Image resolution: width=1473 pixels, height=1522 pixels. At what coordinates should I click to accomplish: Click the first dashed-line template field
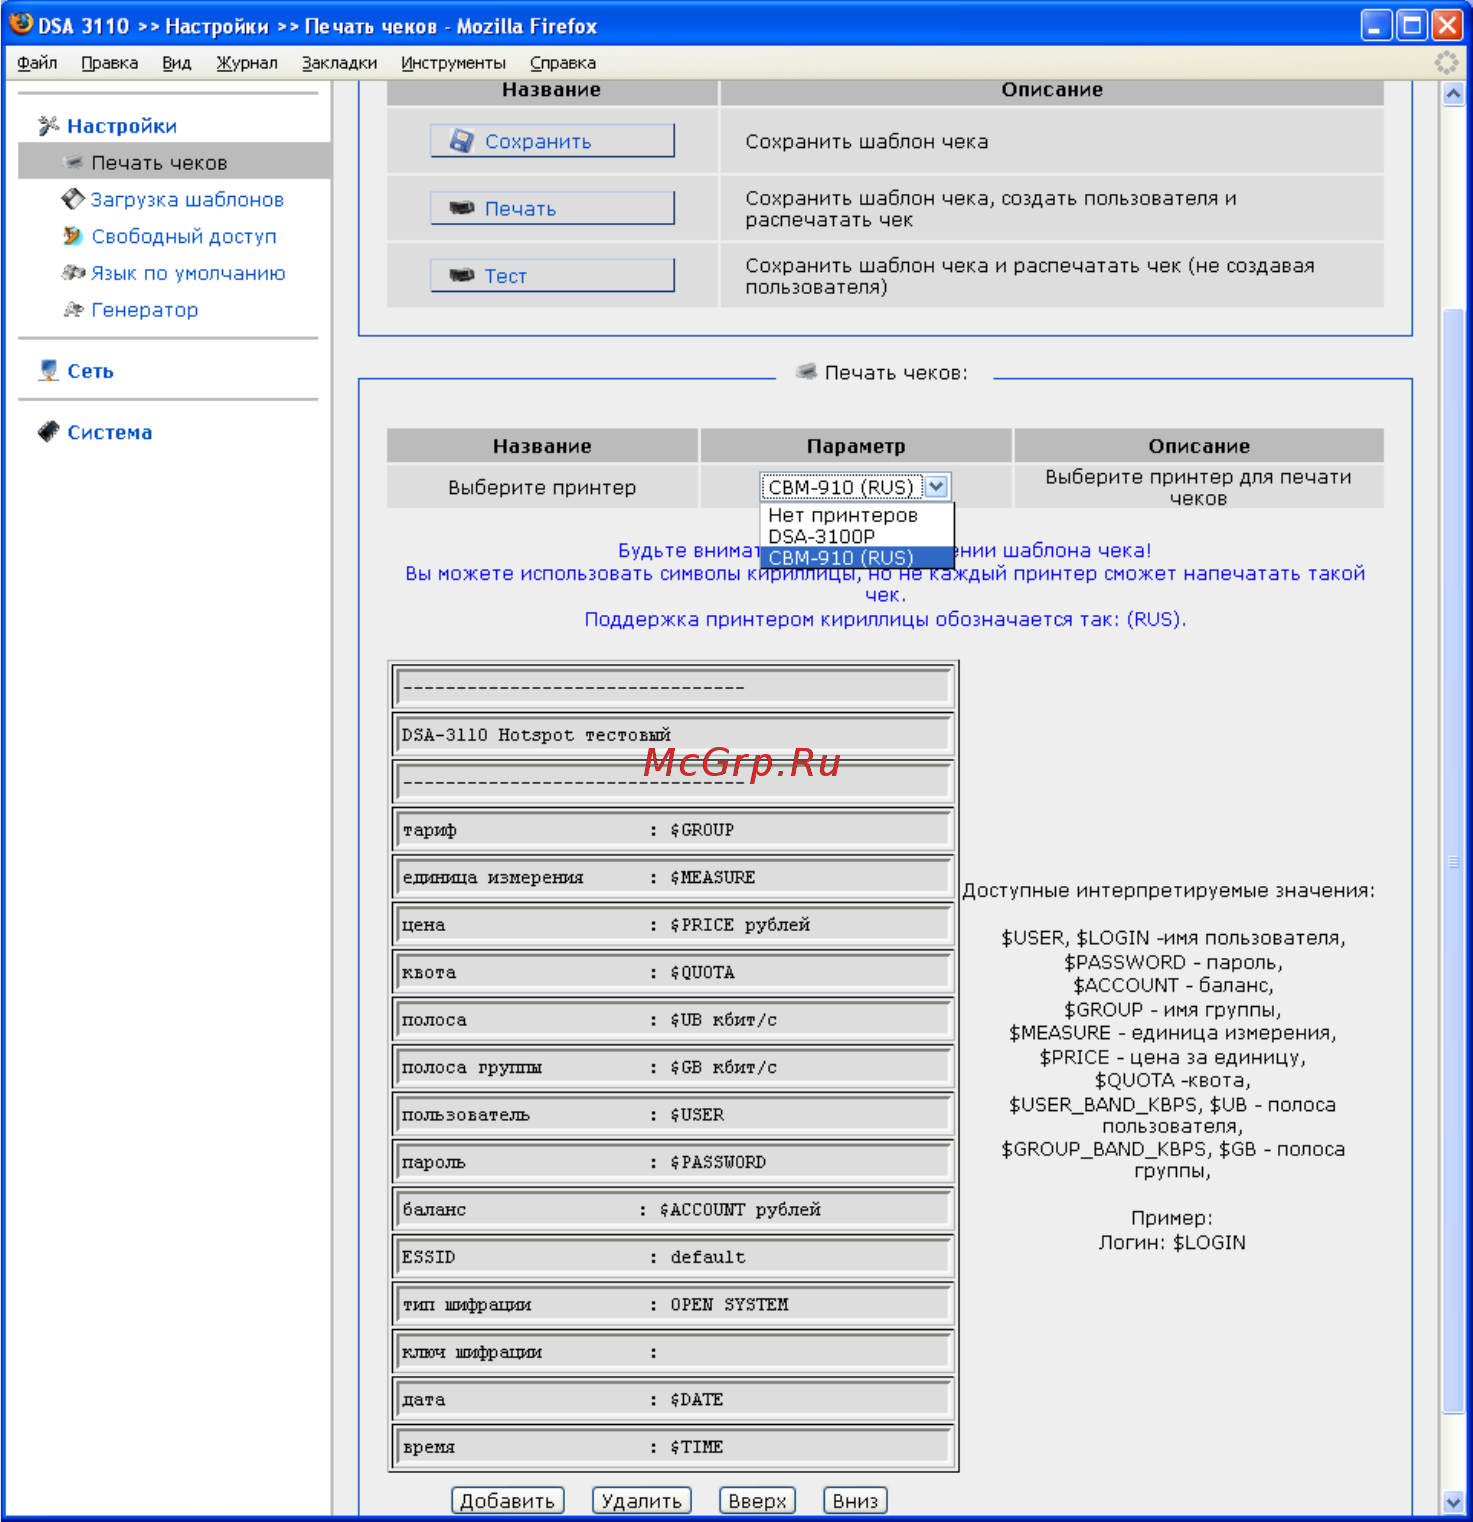[674, 687]
